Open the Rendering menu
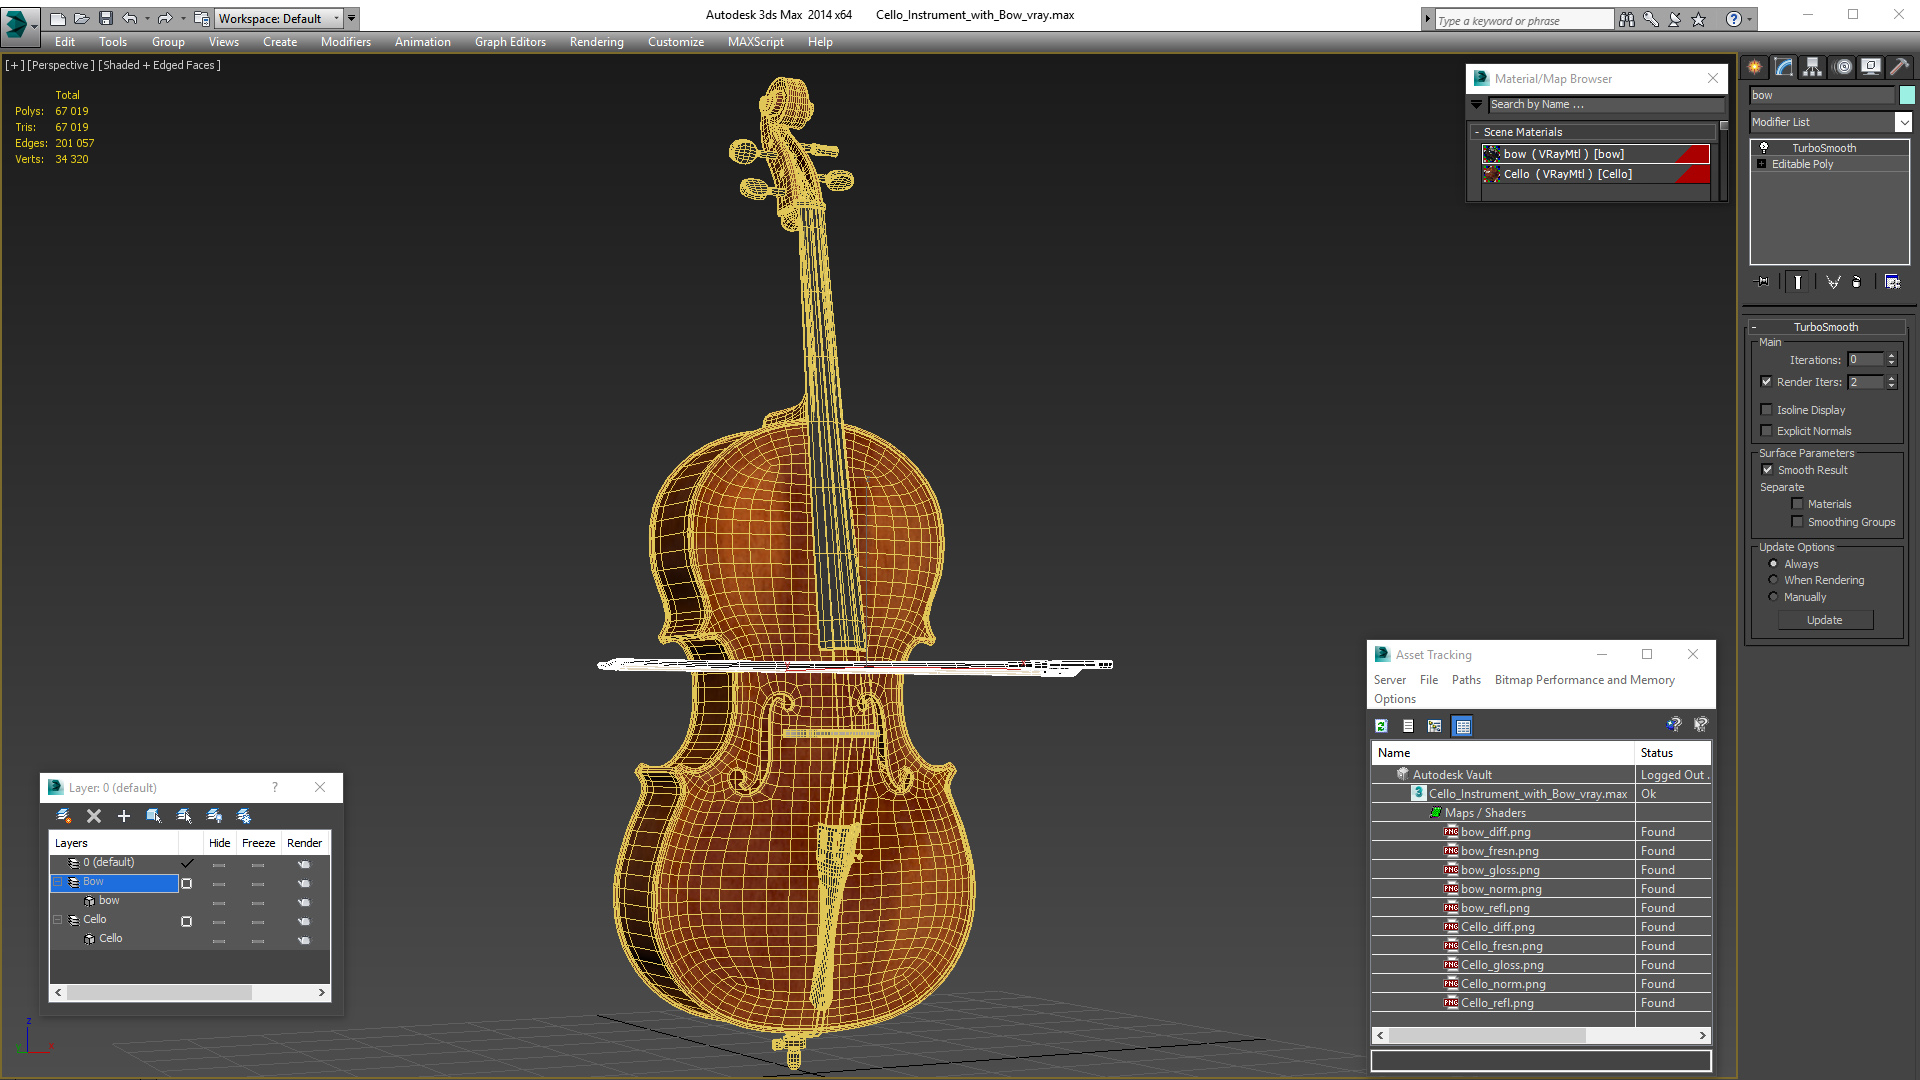 tap(596, 42)
